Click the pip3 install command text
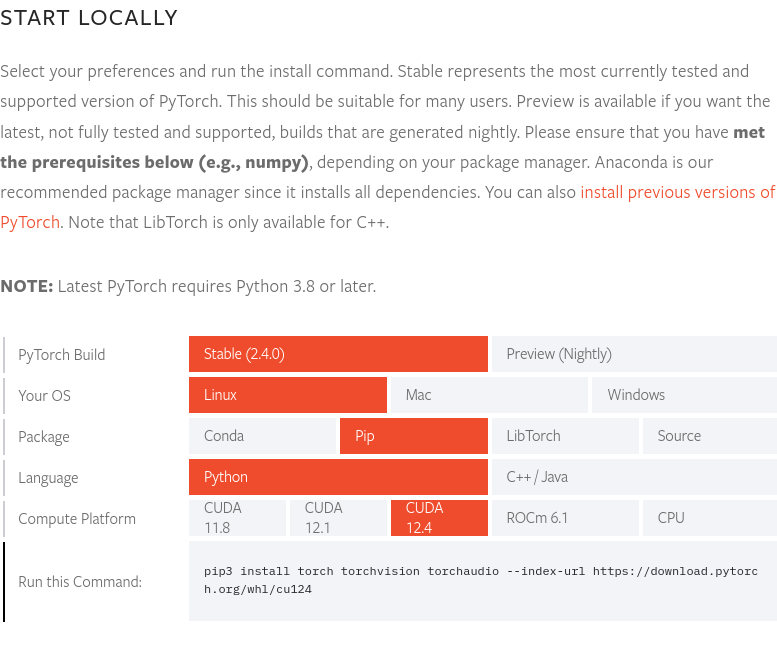The image size is (777, 649). (481, 580)
